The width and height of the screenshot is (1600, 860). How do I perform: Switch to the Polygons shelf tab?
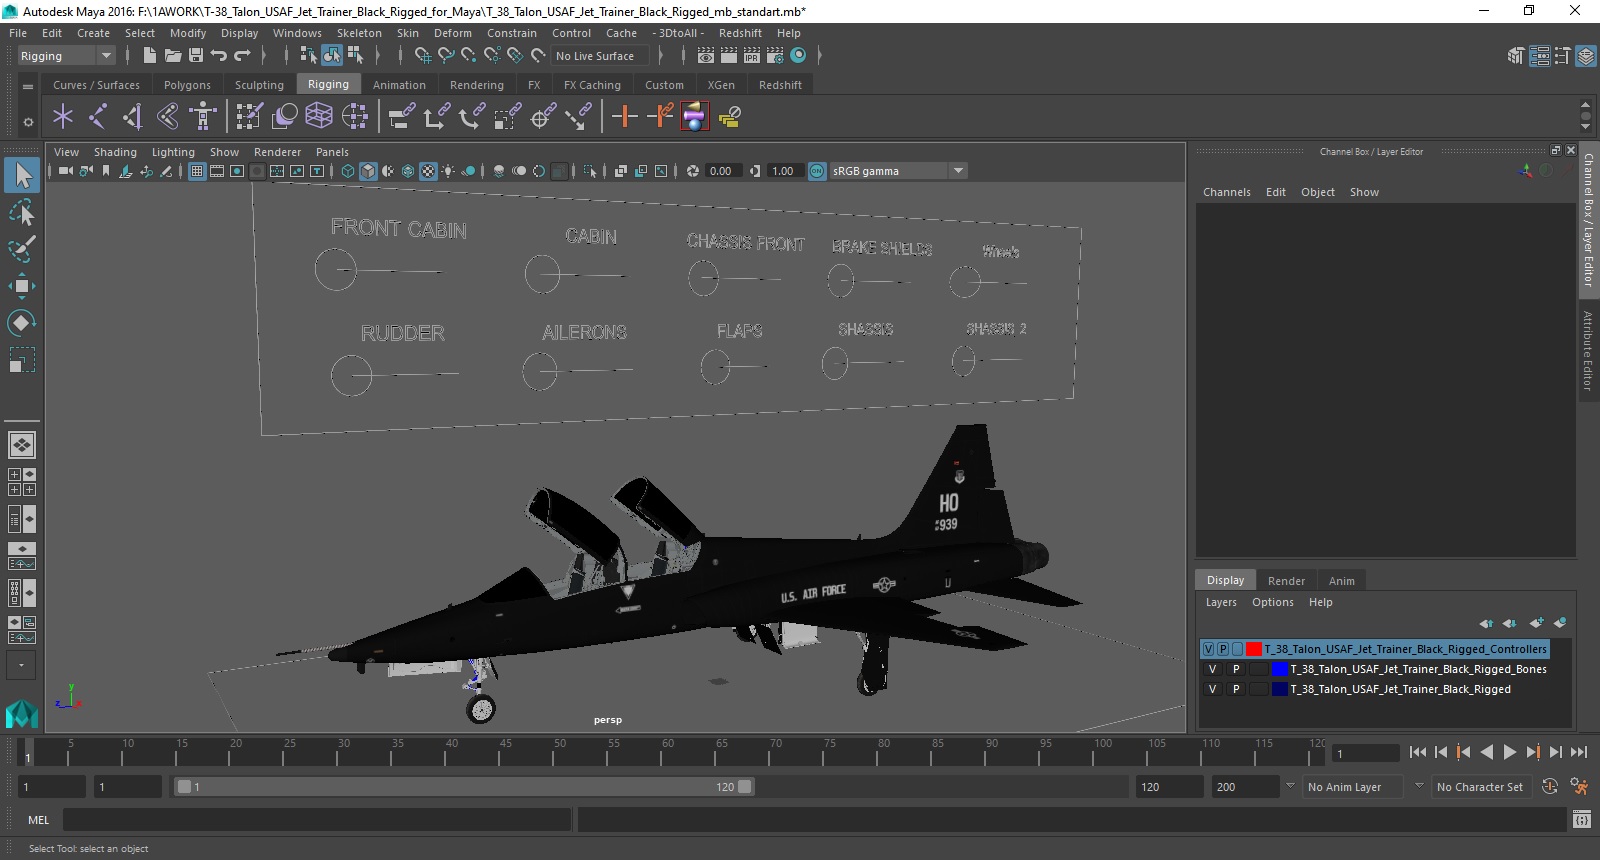[x=187, y=85]
